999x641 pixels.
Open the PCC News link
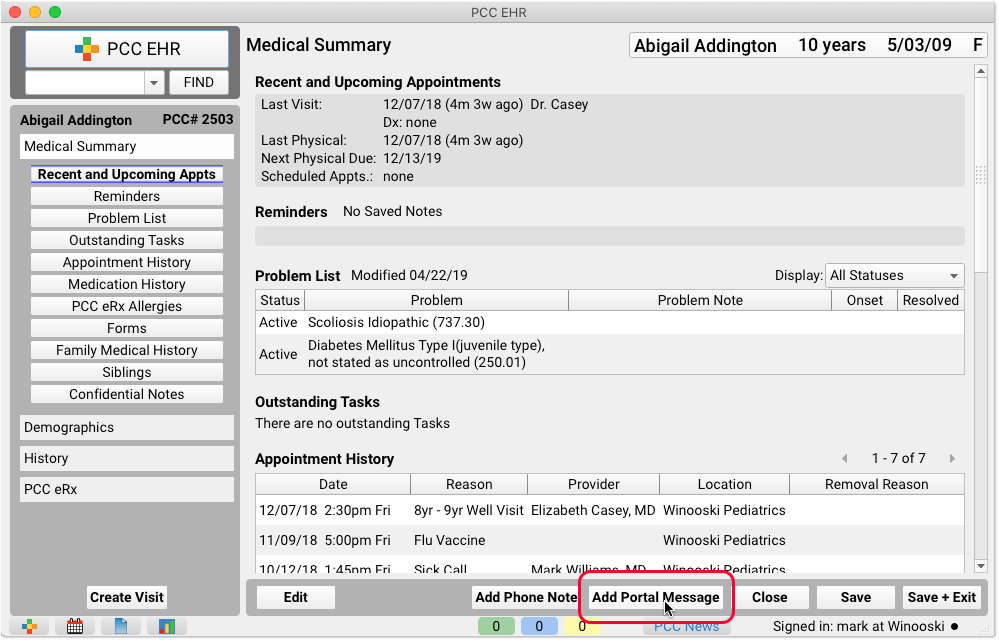pyautogui.click(x=686, y=627)
